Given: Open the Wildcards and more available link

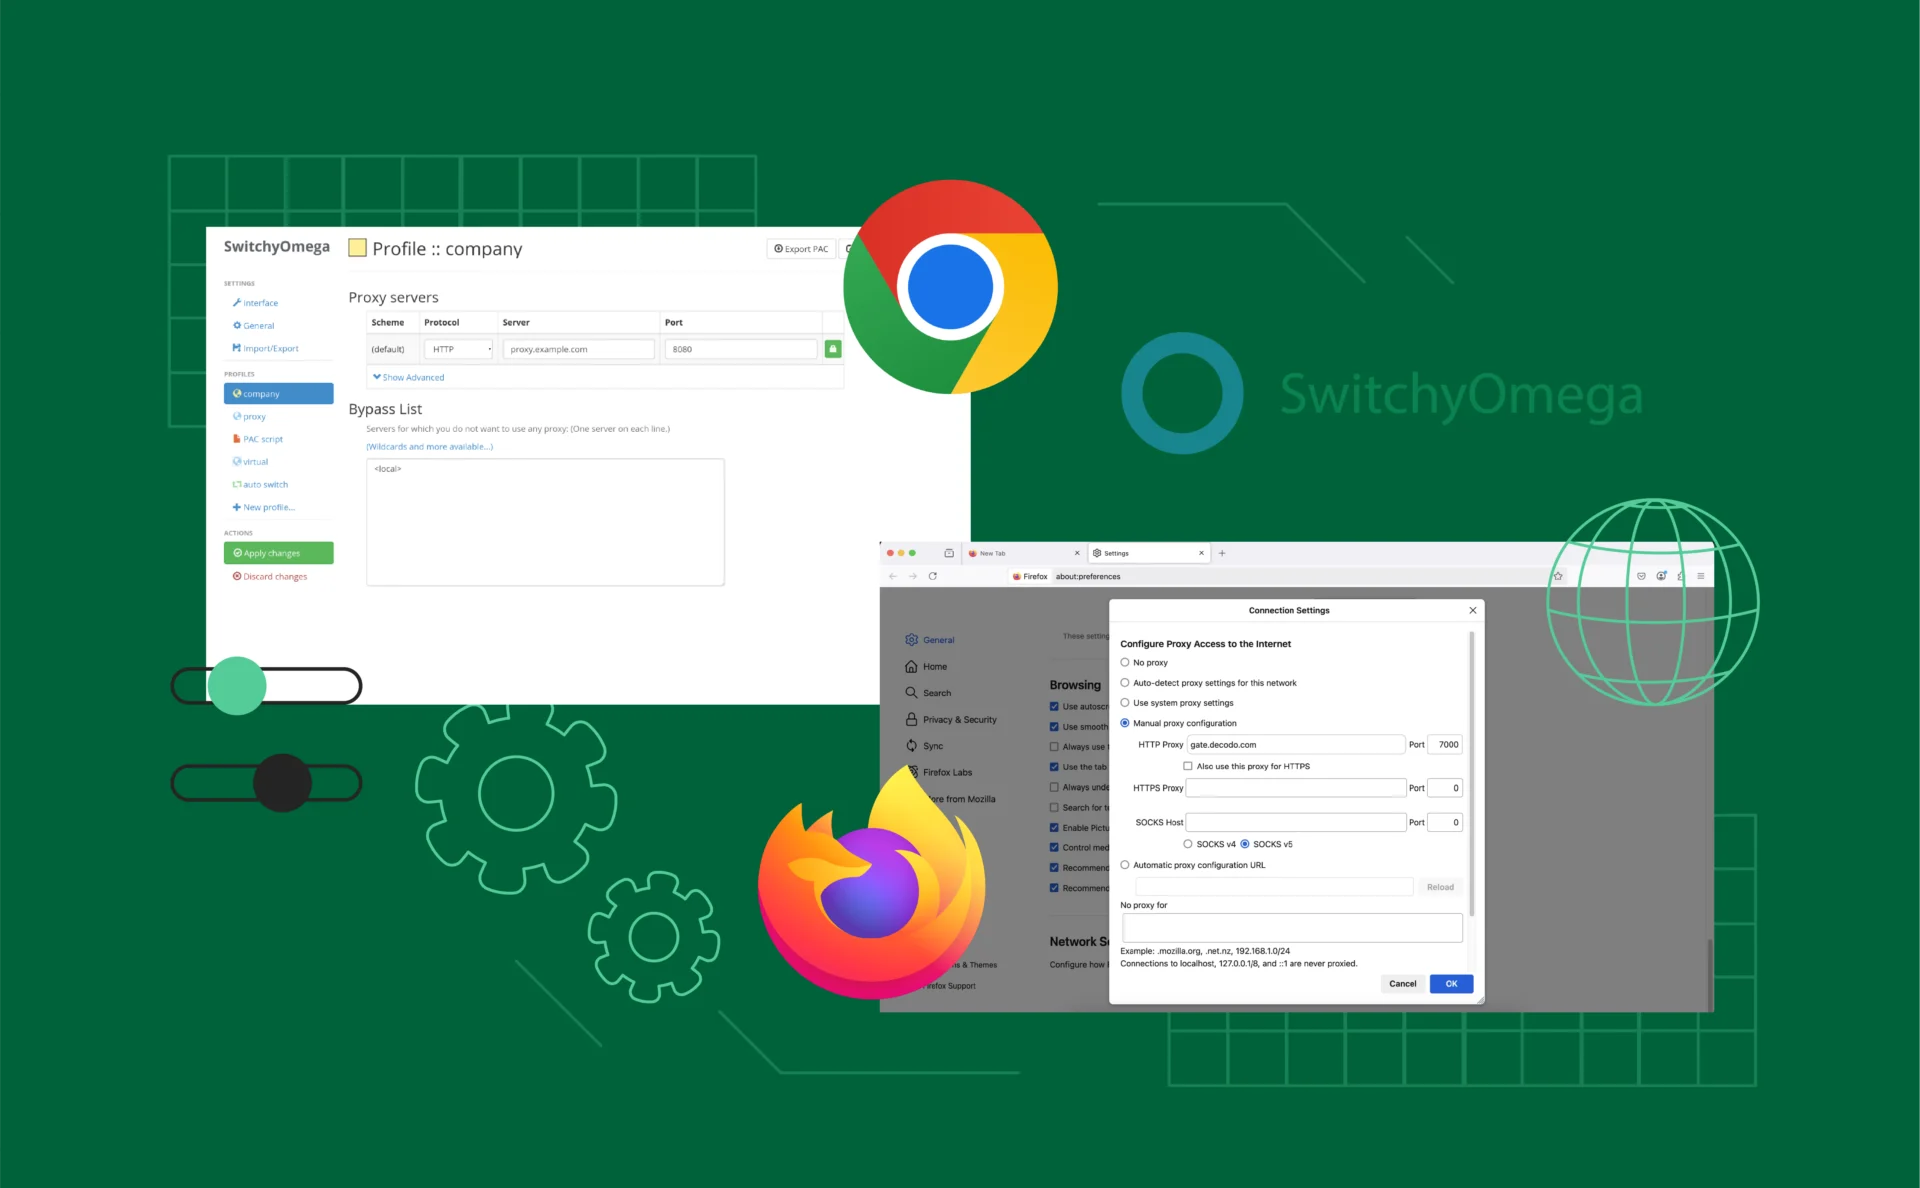Looking at the screenshot, I should (x=429, y=447).
